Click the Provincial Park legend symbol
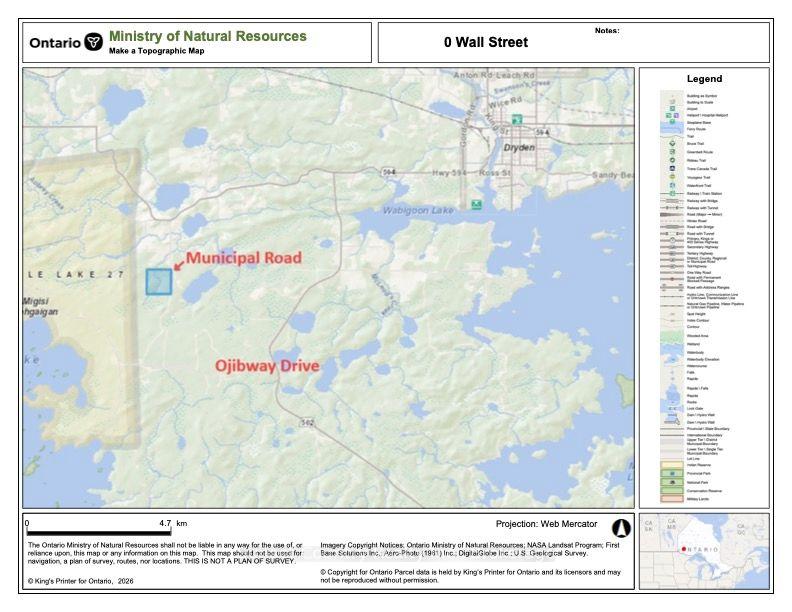792x612 pixels. tap(672, 473)
